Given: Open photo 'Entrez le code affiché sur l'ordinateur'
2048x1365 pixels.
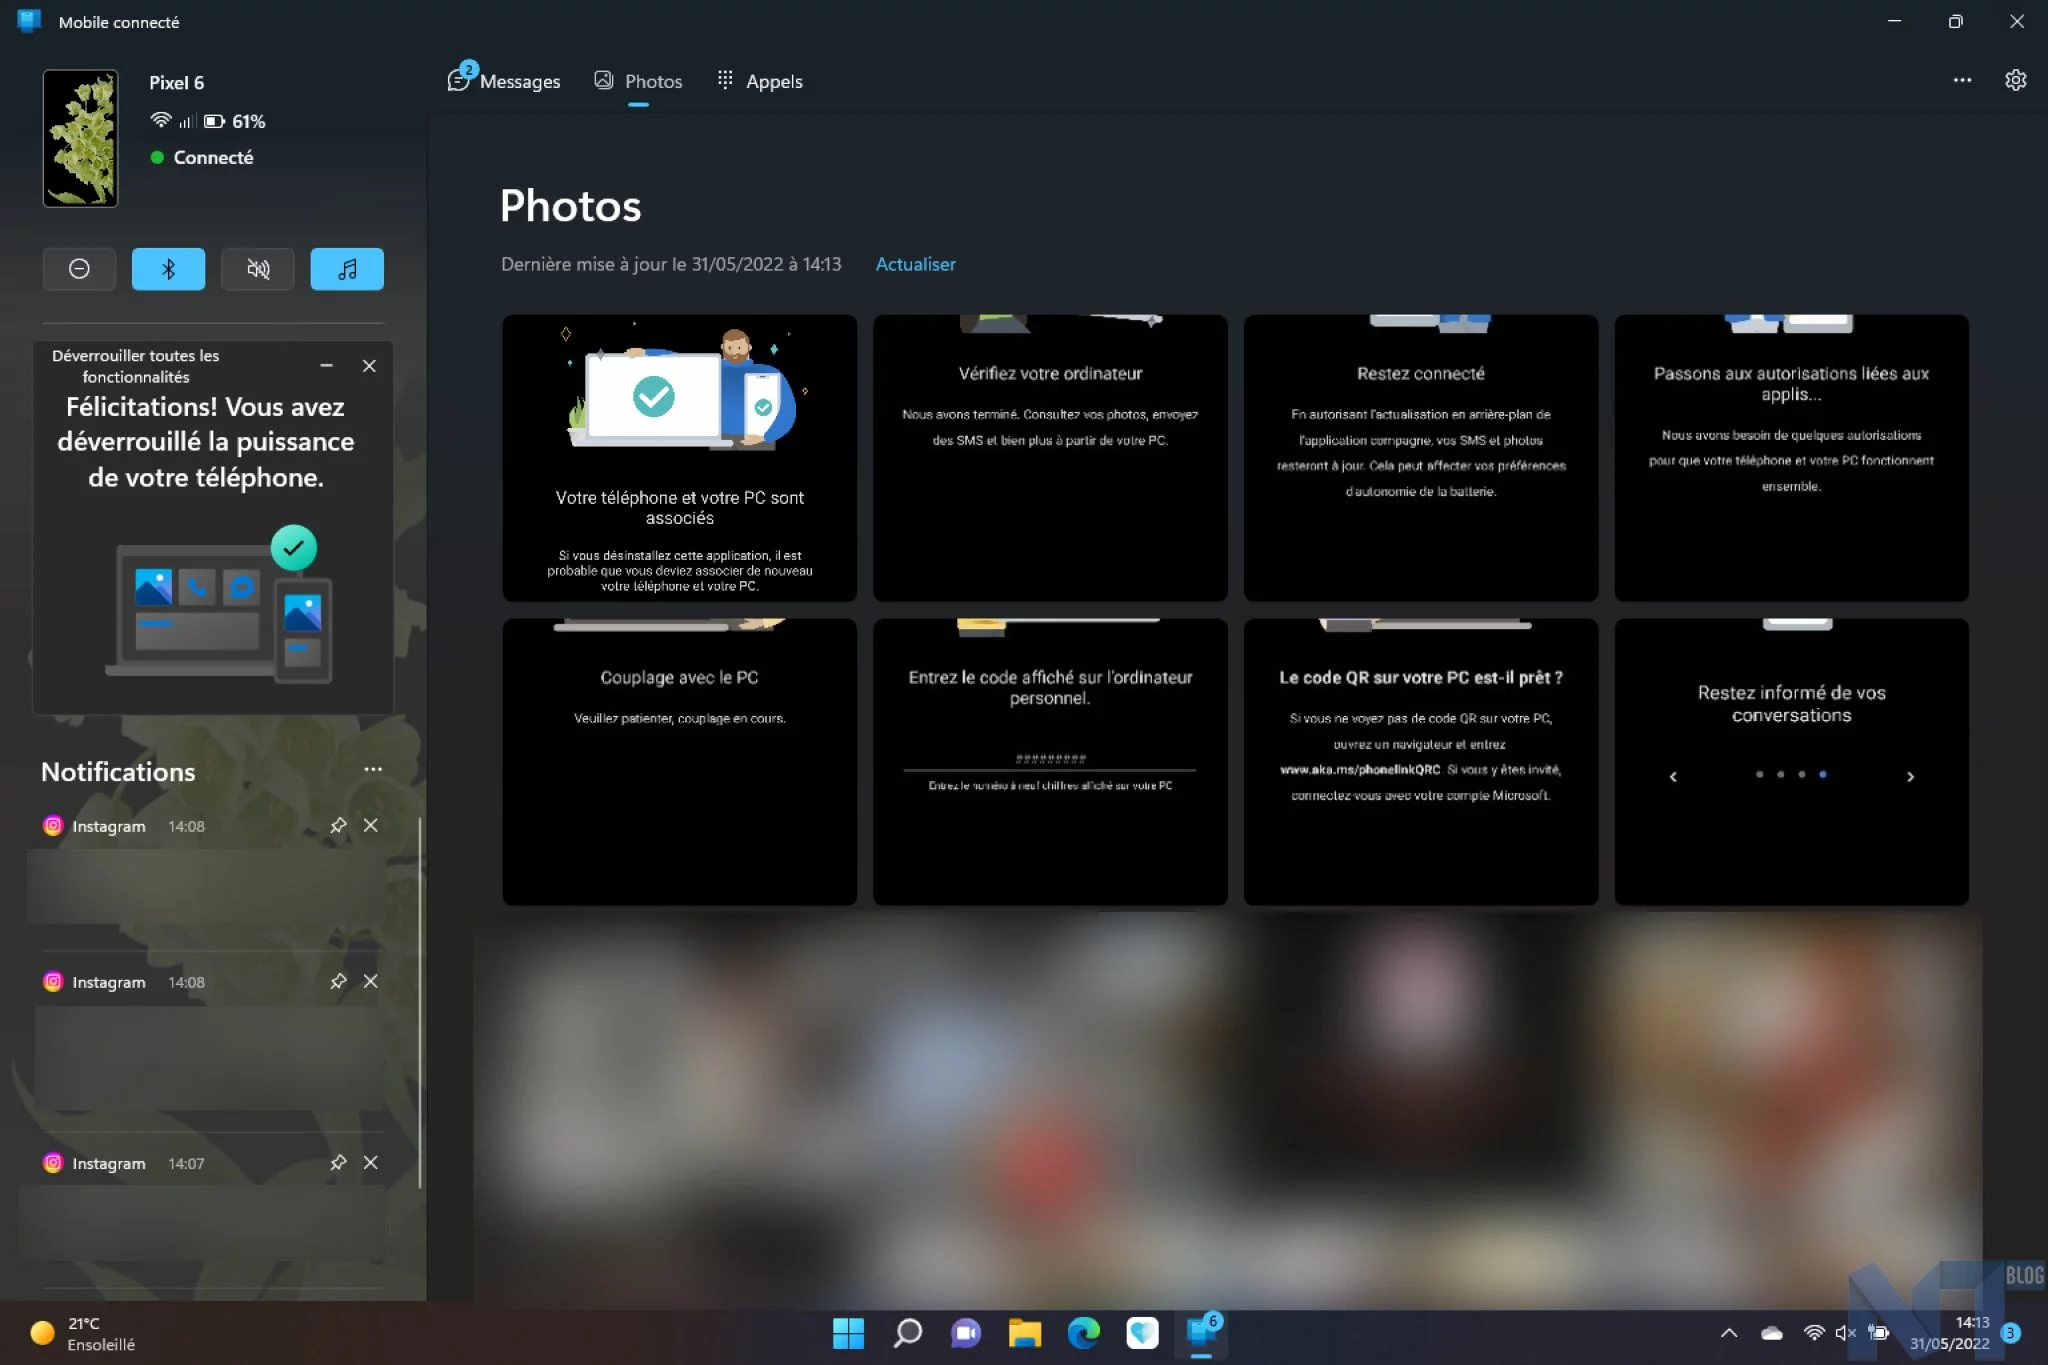Looking at the screenshot, I should [1050, 762].
